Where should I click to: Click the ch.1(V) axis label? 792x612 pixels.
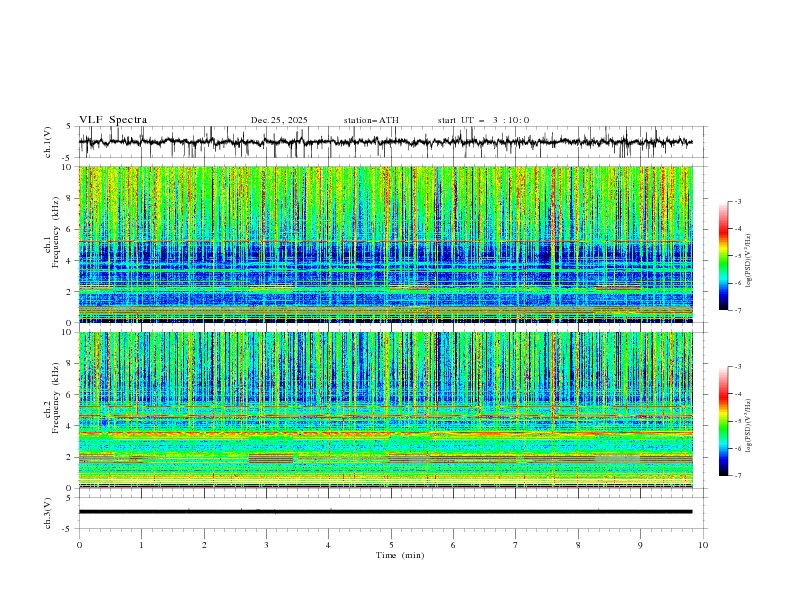point(49,142)
